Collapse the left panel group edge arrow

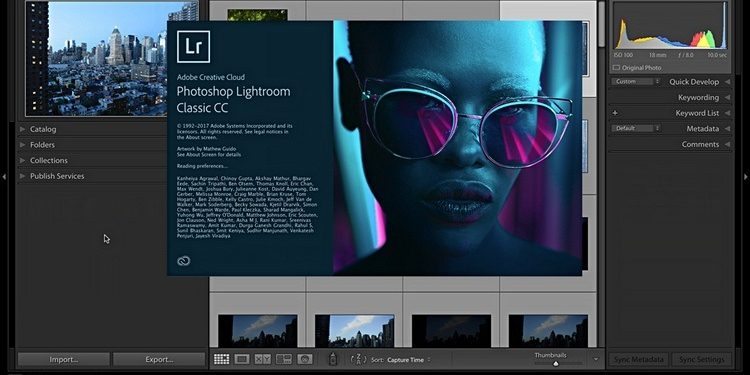(4, 176)
